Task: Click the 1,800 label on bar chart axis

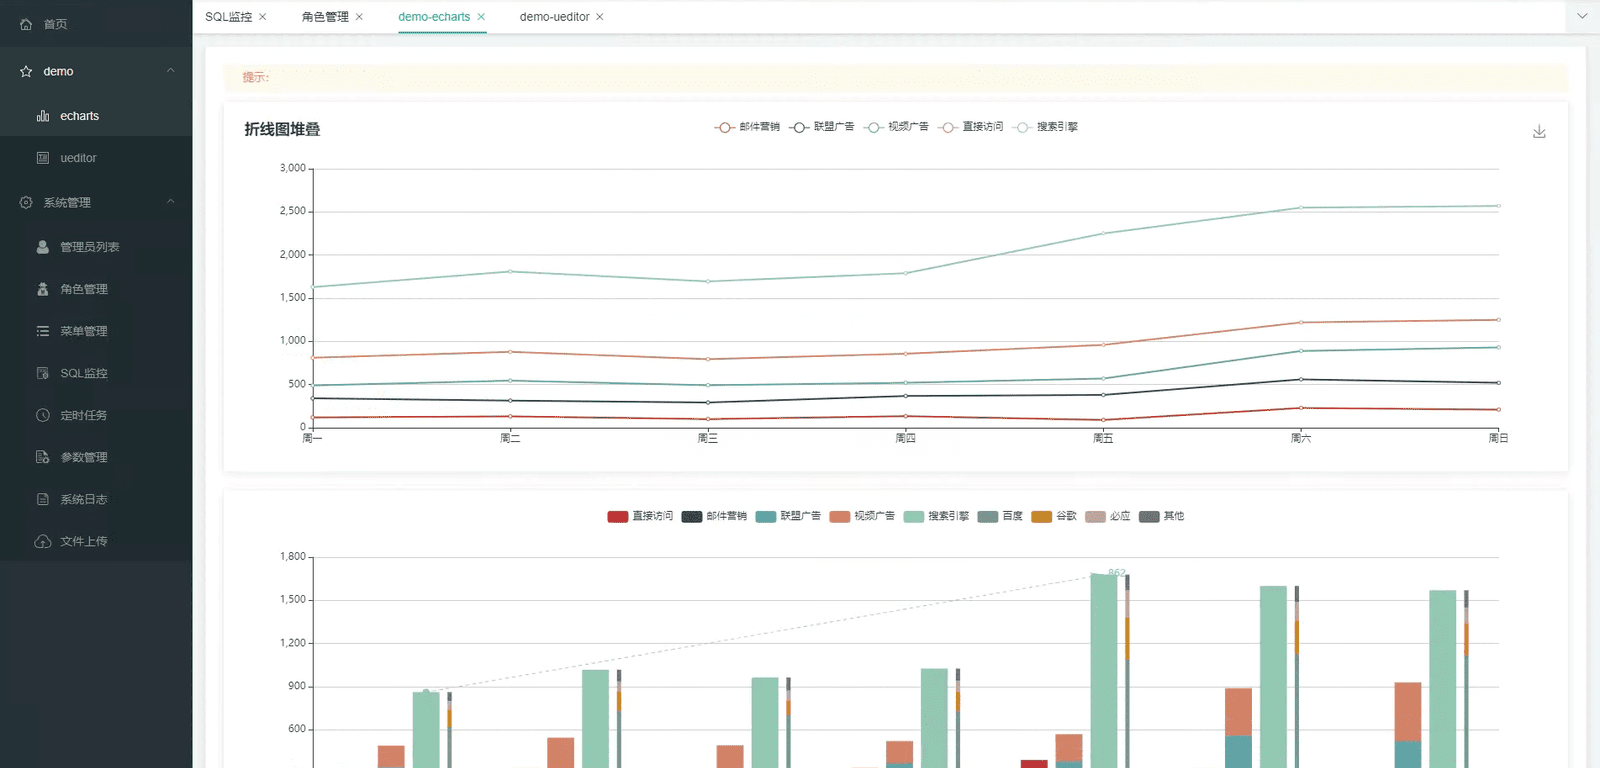Action: pyautogui.click(x=293, y=556)
